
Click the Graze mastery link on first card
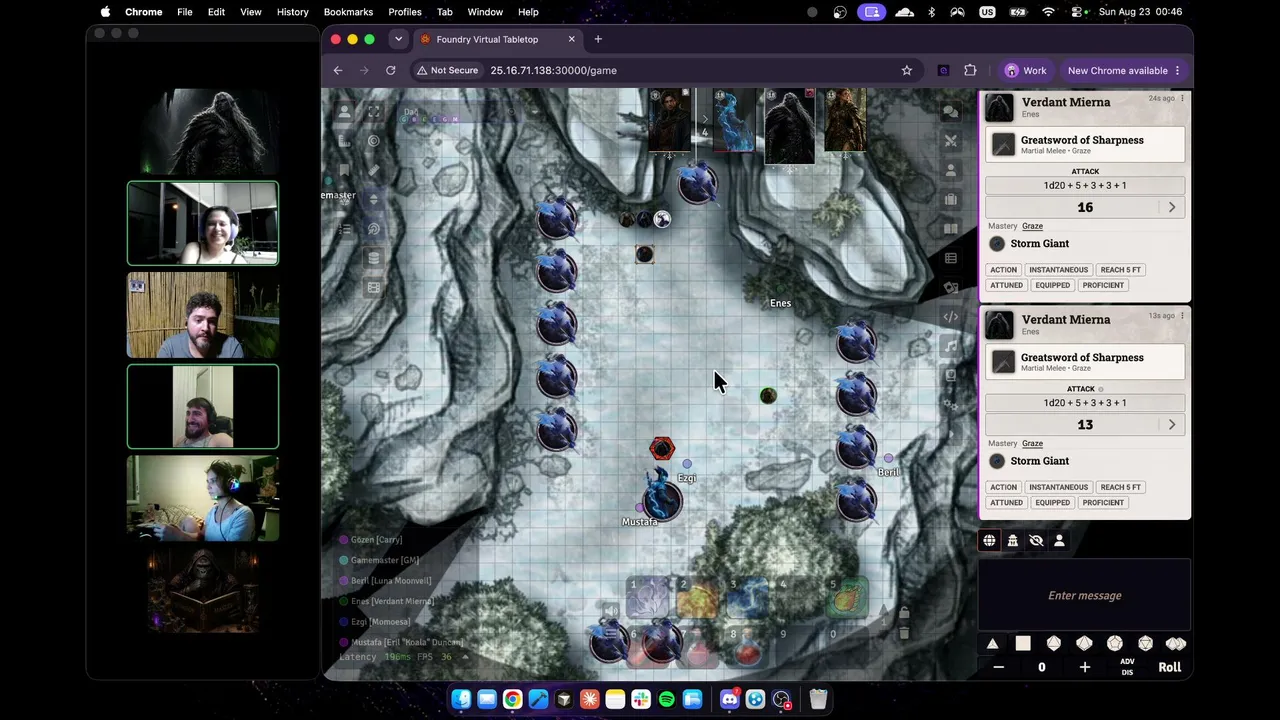point(1032,226)
